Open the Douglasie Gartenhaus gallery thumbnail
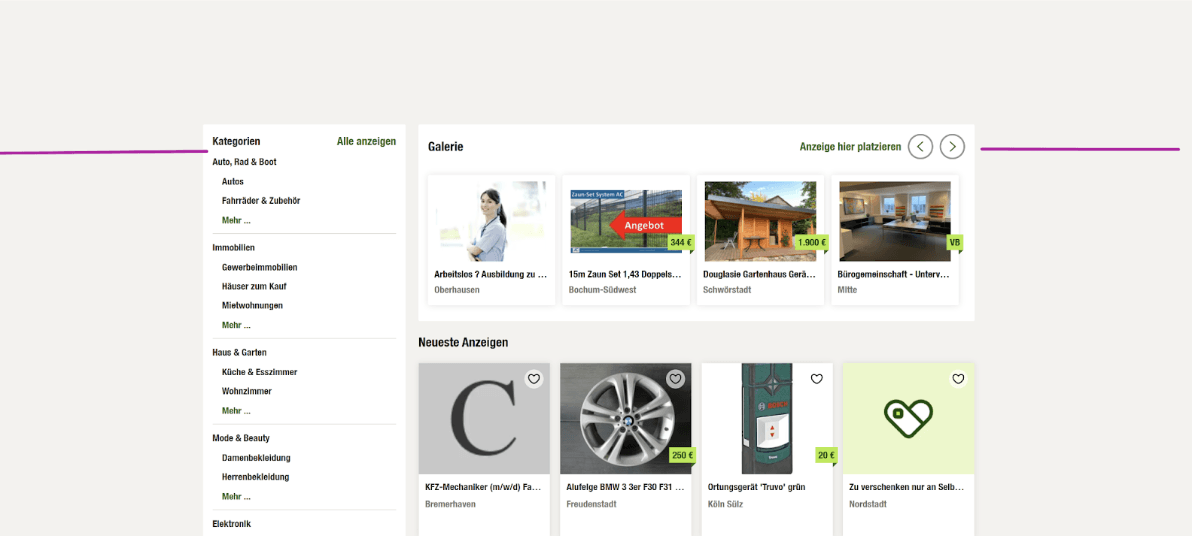The image size is (1192, 536). (x=760, y=220)
